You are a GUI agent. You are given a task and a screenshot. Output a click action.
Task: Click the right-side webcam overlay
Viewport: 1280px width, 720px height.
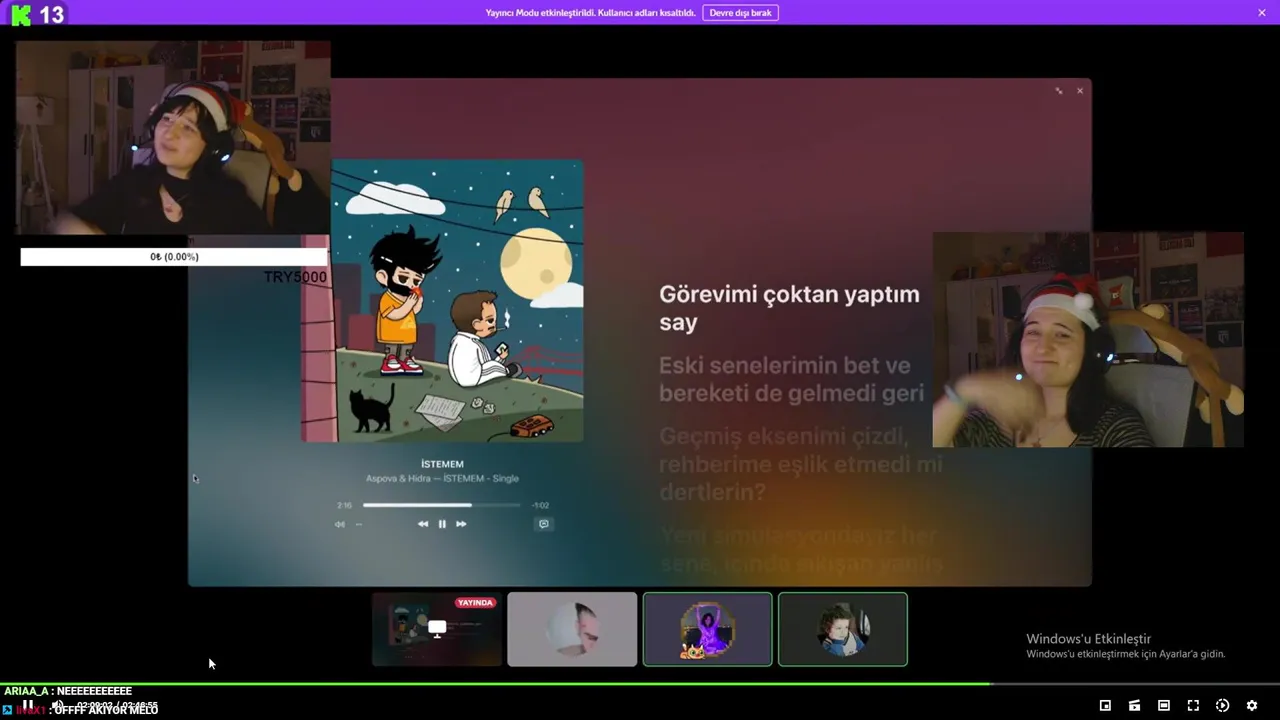(x=1088, y=340)
